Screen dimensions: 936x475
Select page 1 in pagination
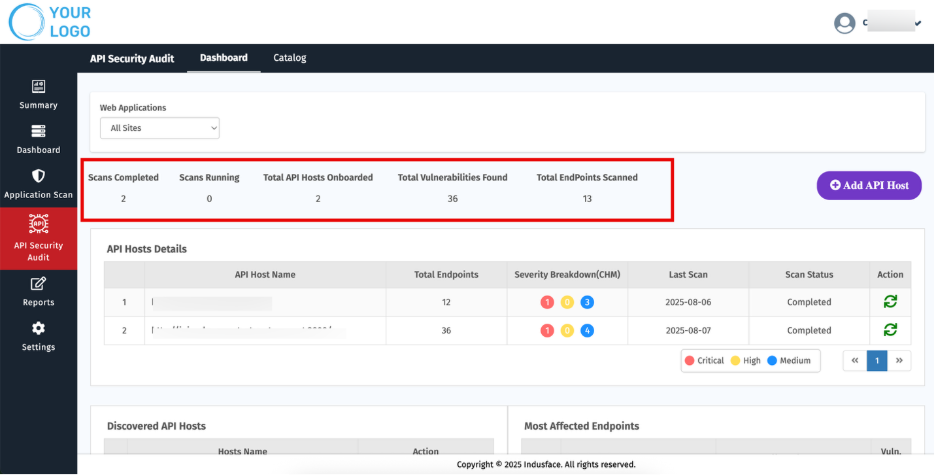point(877,360)
